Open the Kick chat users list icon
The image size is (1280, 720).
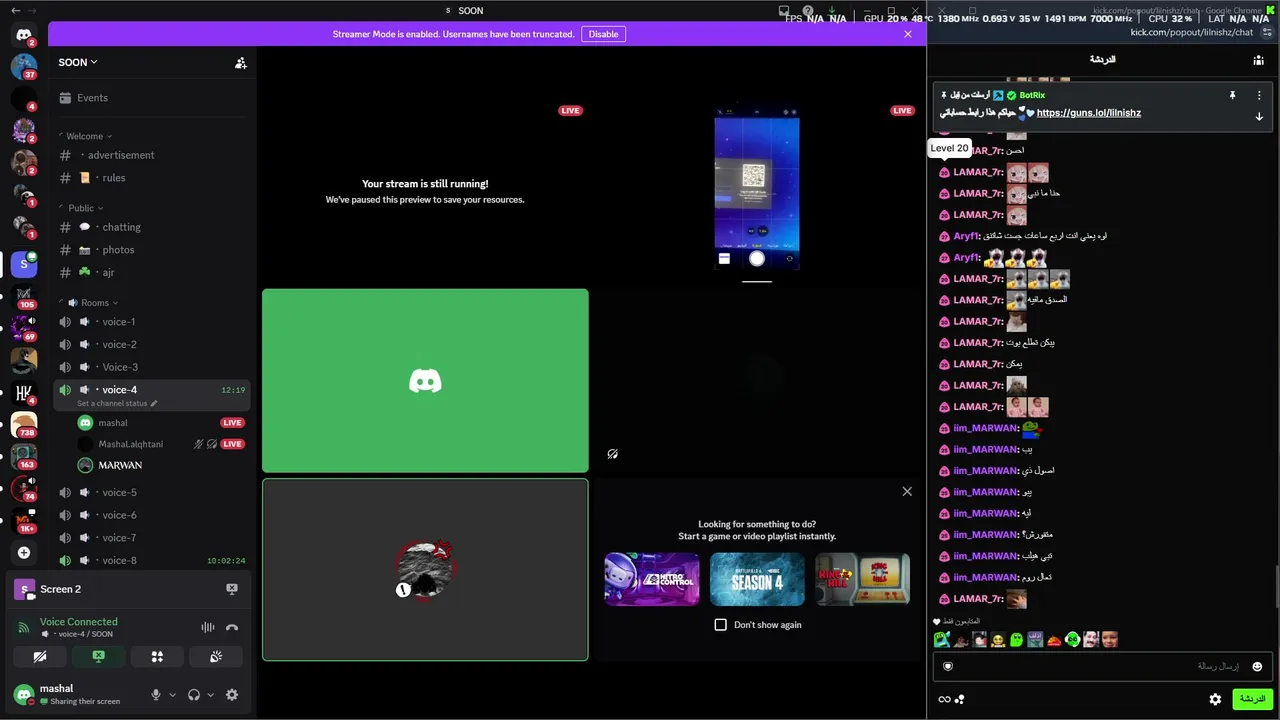[1258, 60]
